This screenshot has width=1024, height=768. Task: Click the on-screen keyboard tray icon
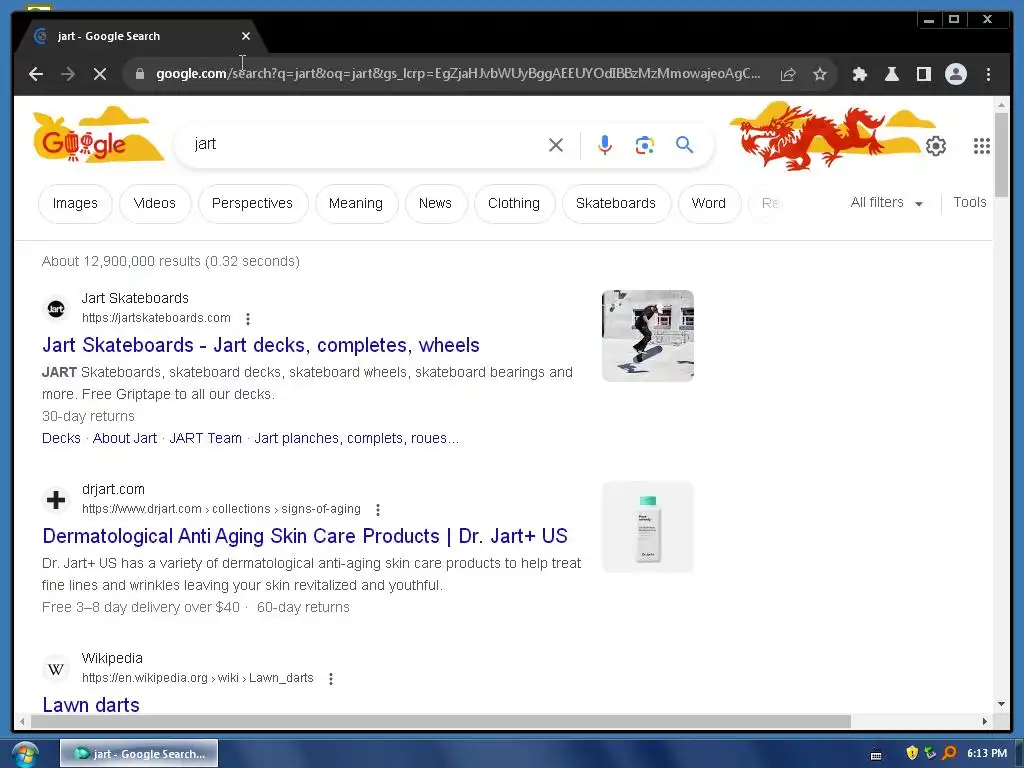coord(876,754)
